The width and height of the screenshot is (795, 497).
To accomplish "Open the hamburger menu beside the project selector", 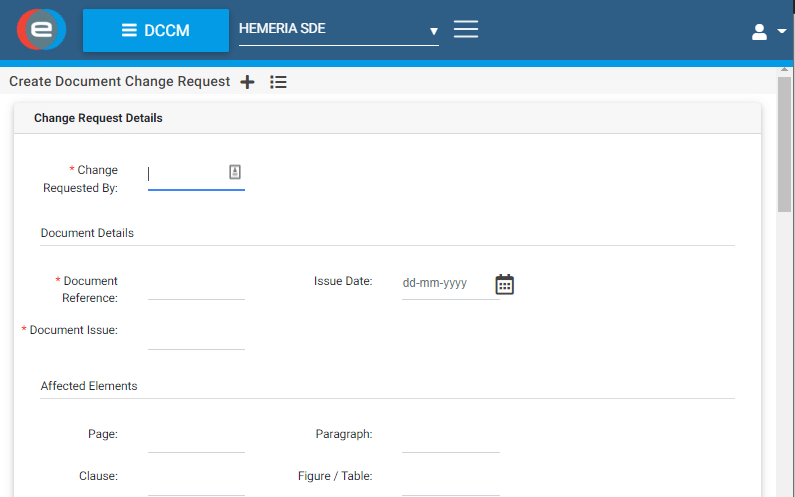I will 466,29.
